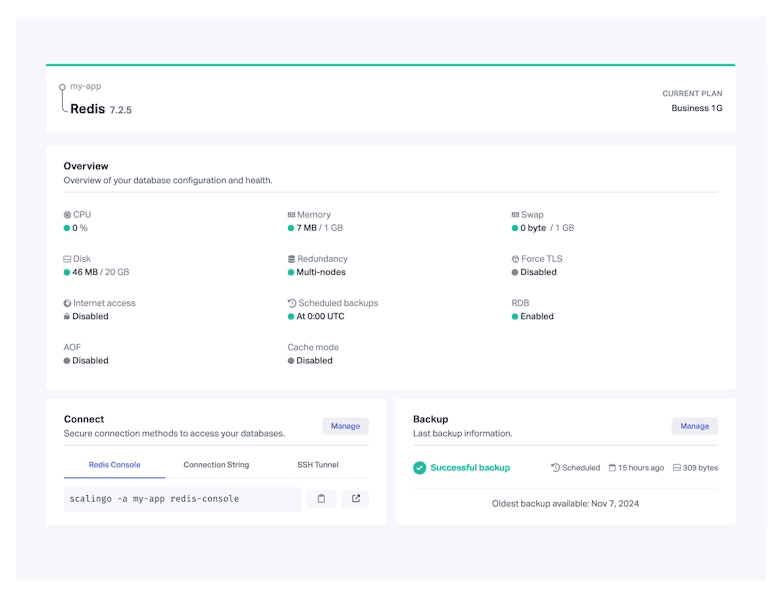
Task: Click the green status dot for Multi-nodes
Action: pos(290,272)
